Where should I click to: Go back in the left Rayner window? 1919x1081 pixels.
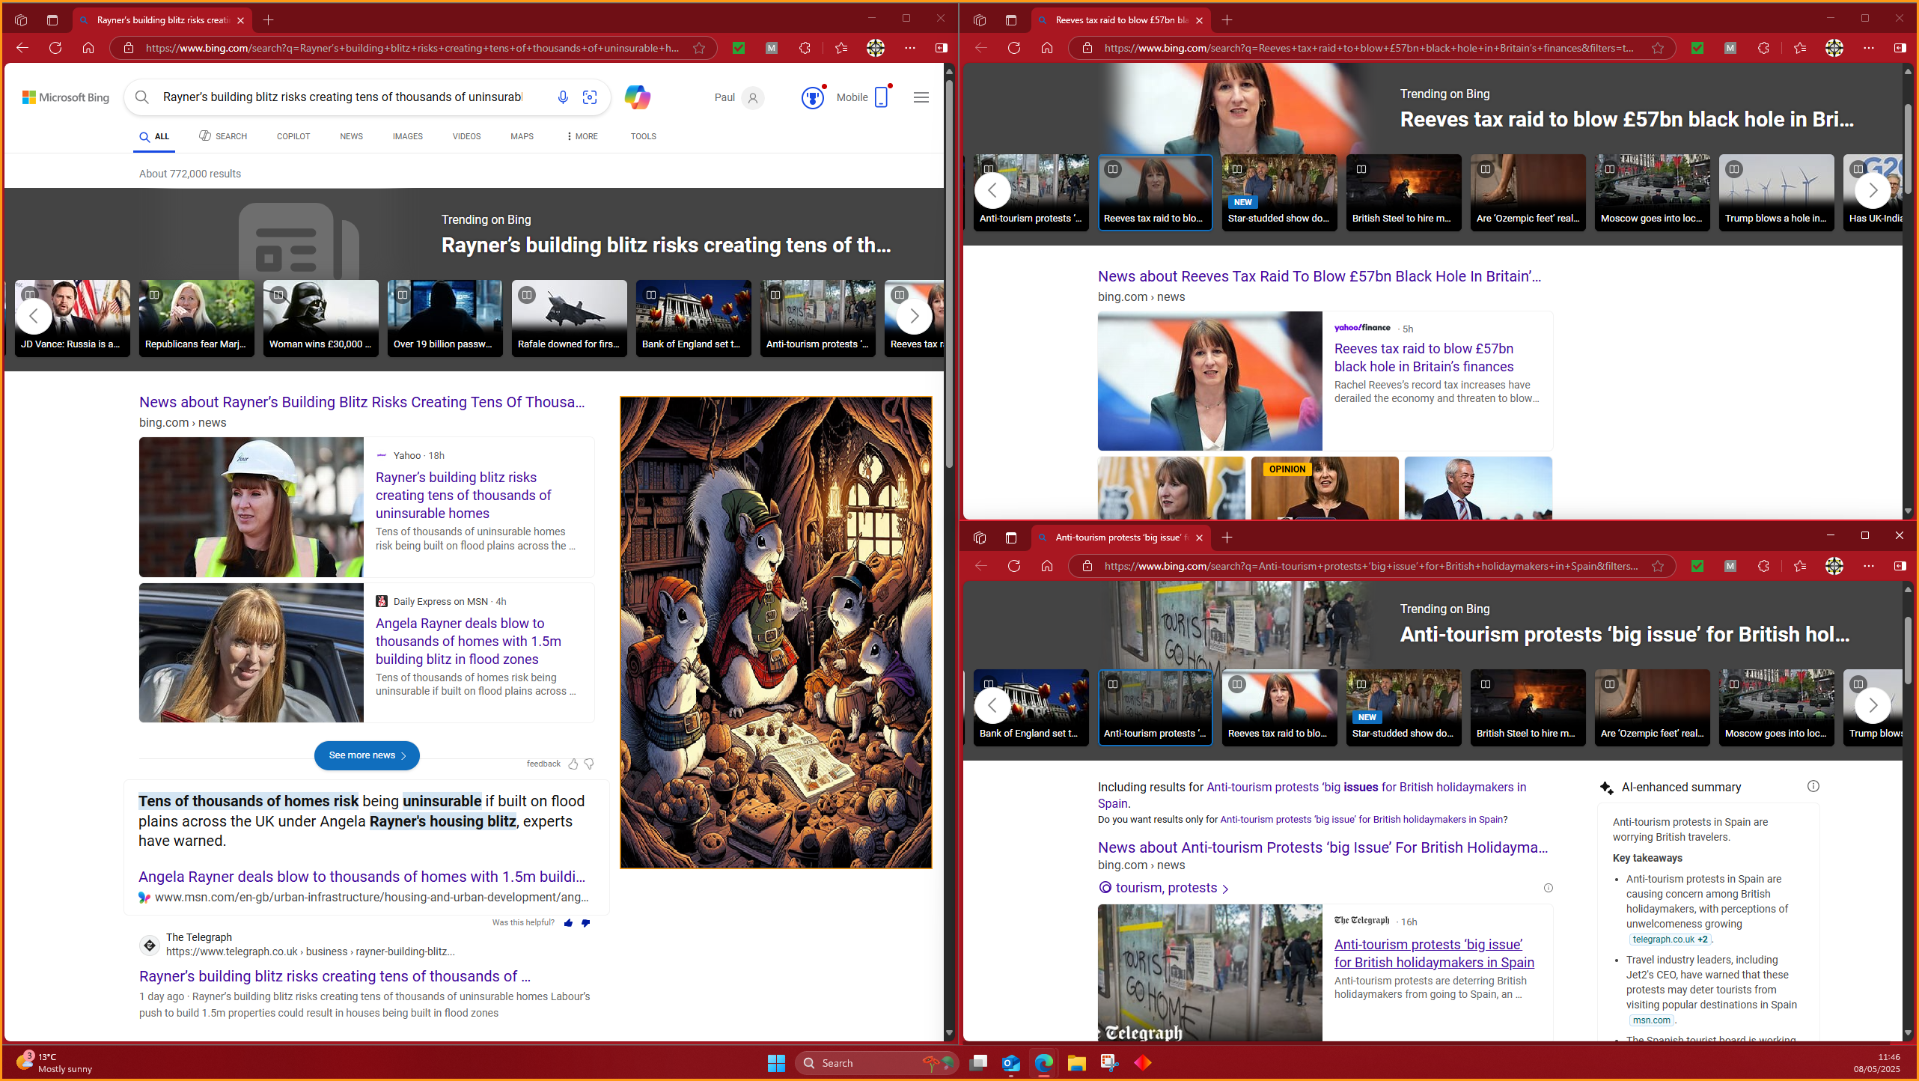pos(22,48)
